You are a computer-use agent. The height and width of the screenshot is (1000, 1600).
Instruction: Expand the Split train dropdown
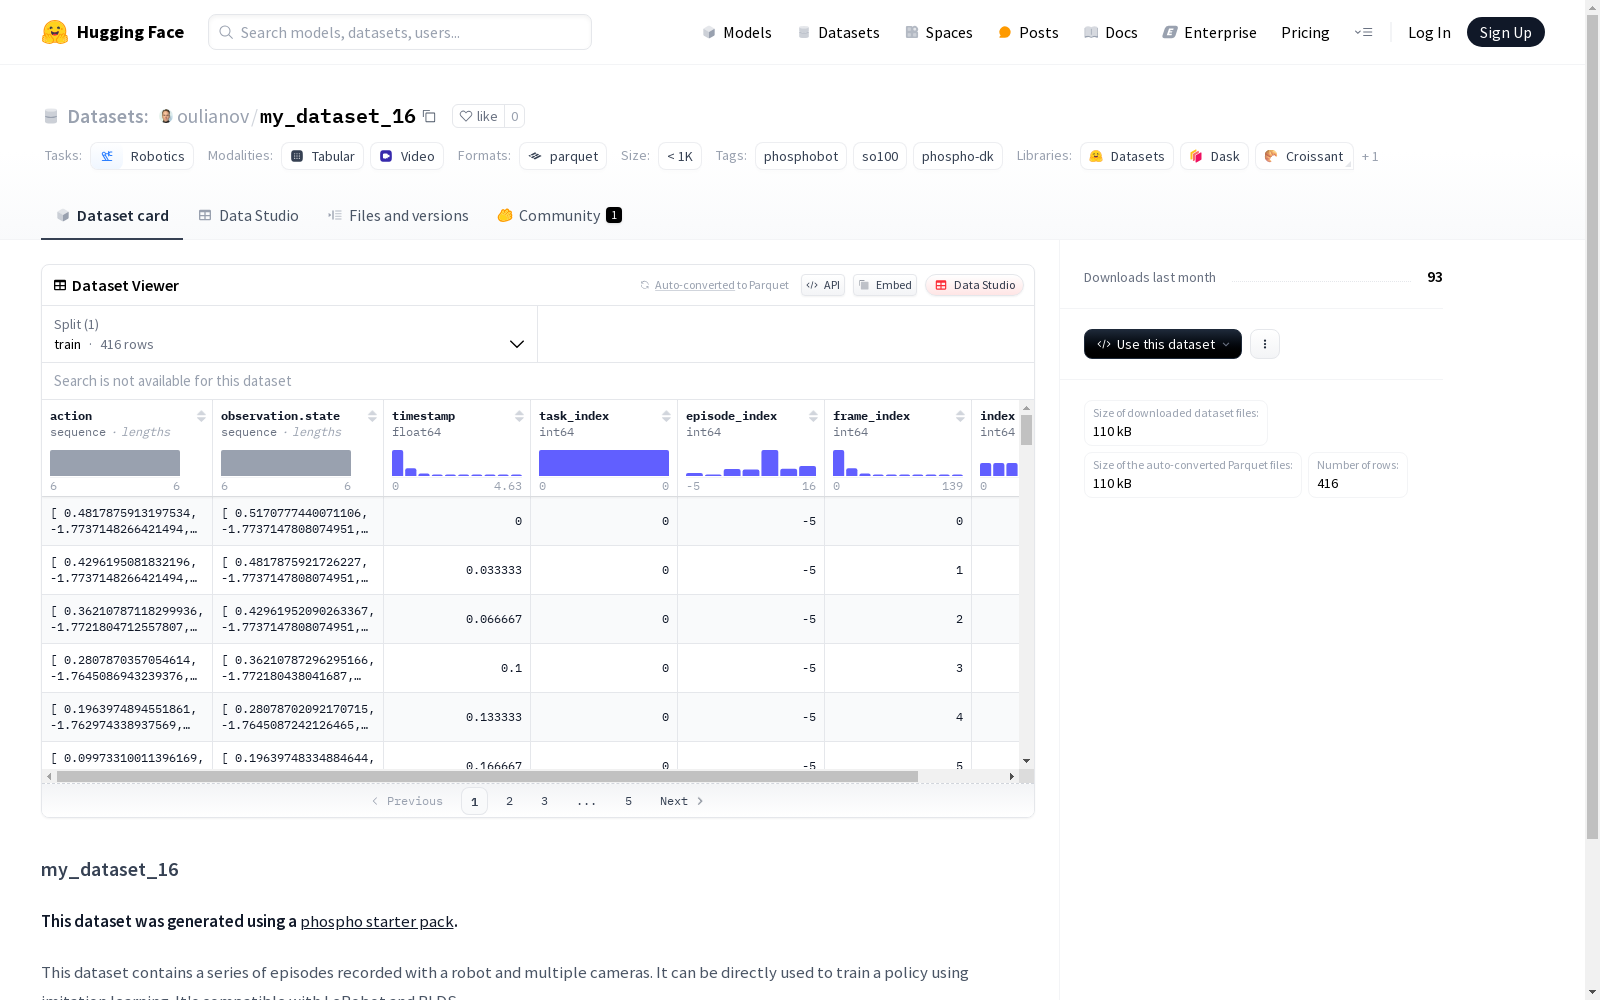289,334
